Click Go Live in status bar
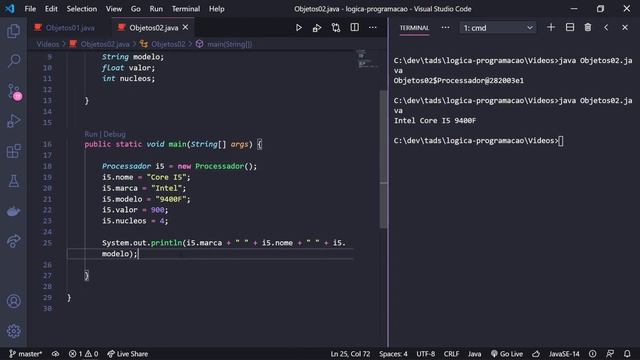The image size is (640, 360). (x=507, y=354)
